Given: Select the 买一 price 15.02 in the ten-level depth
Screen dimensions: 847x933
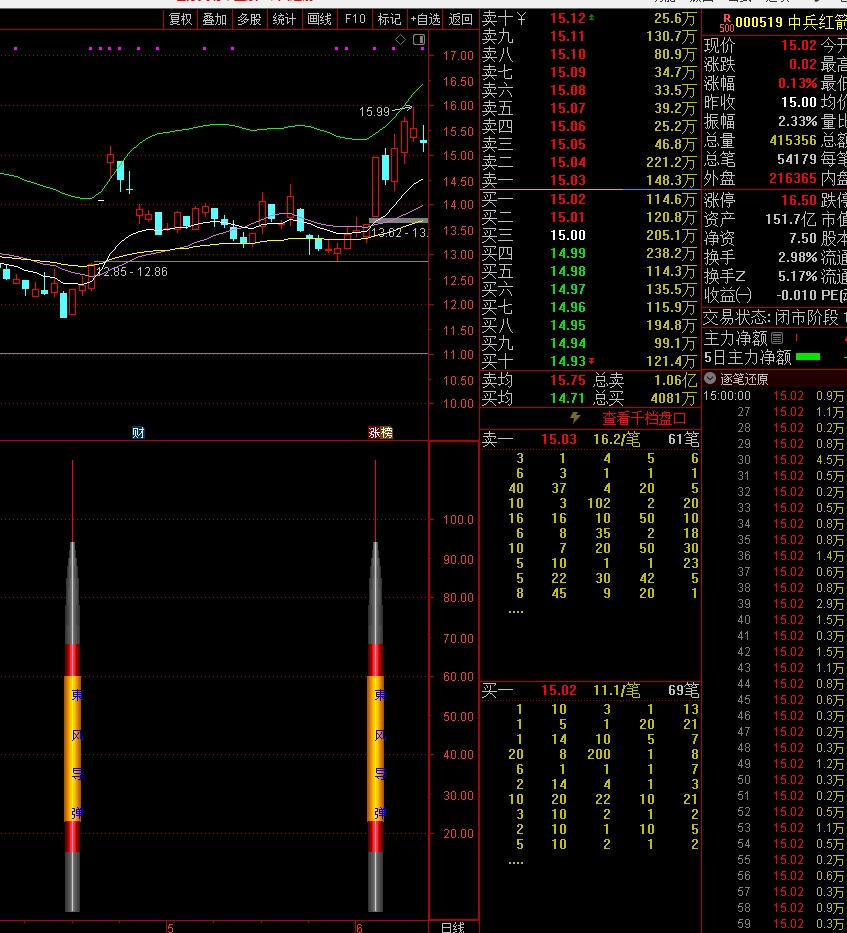Looking at the screenshot, I should pyautogui.click(x=568, y=199).
